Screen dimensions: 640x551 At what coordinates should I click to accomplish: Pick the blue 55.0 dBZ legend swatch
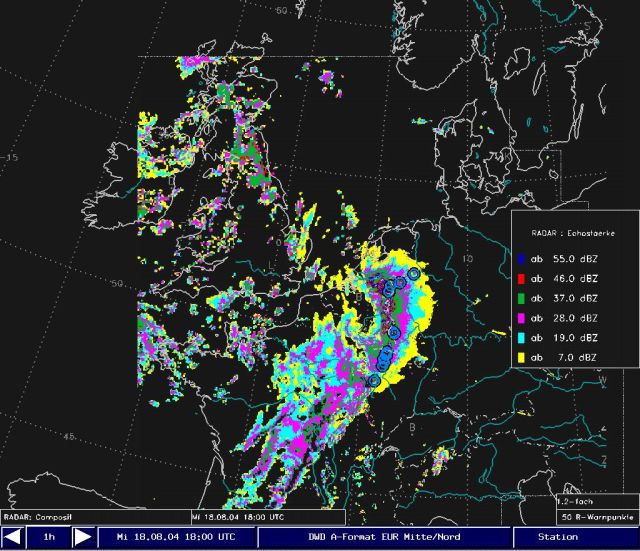[x=523, y=258]
